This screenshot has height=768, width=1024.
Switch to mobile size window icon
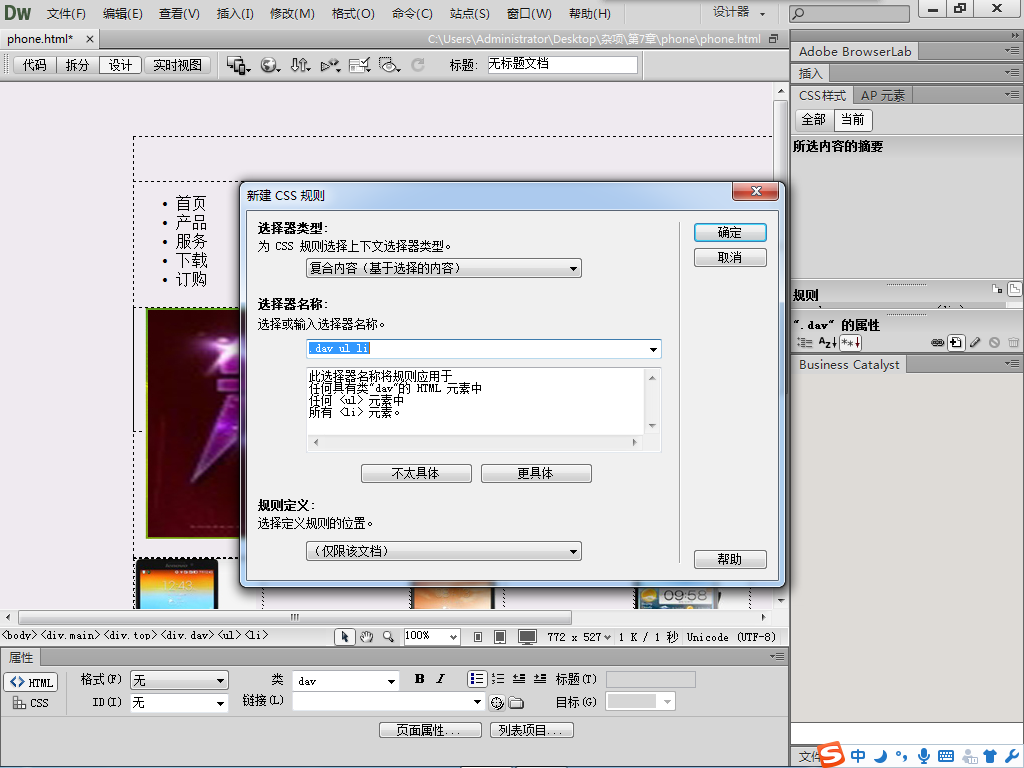478,637
